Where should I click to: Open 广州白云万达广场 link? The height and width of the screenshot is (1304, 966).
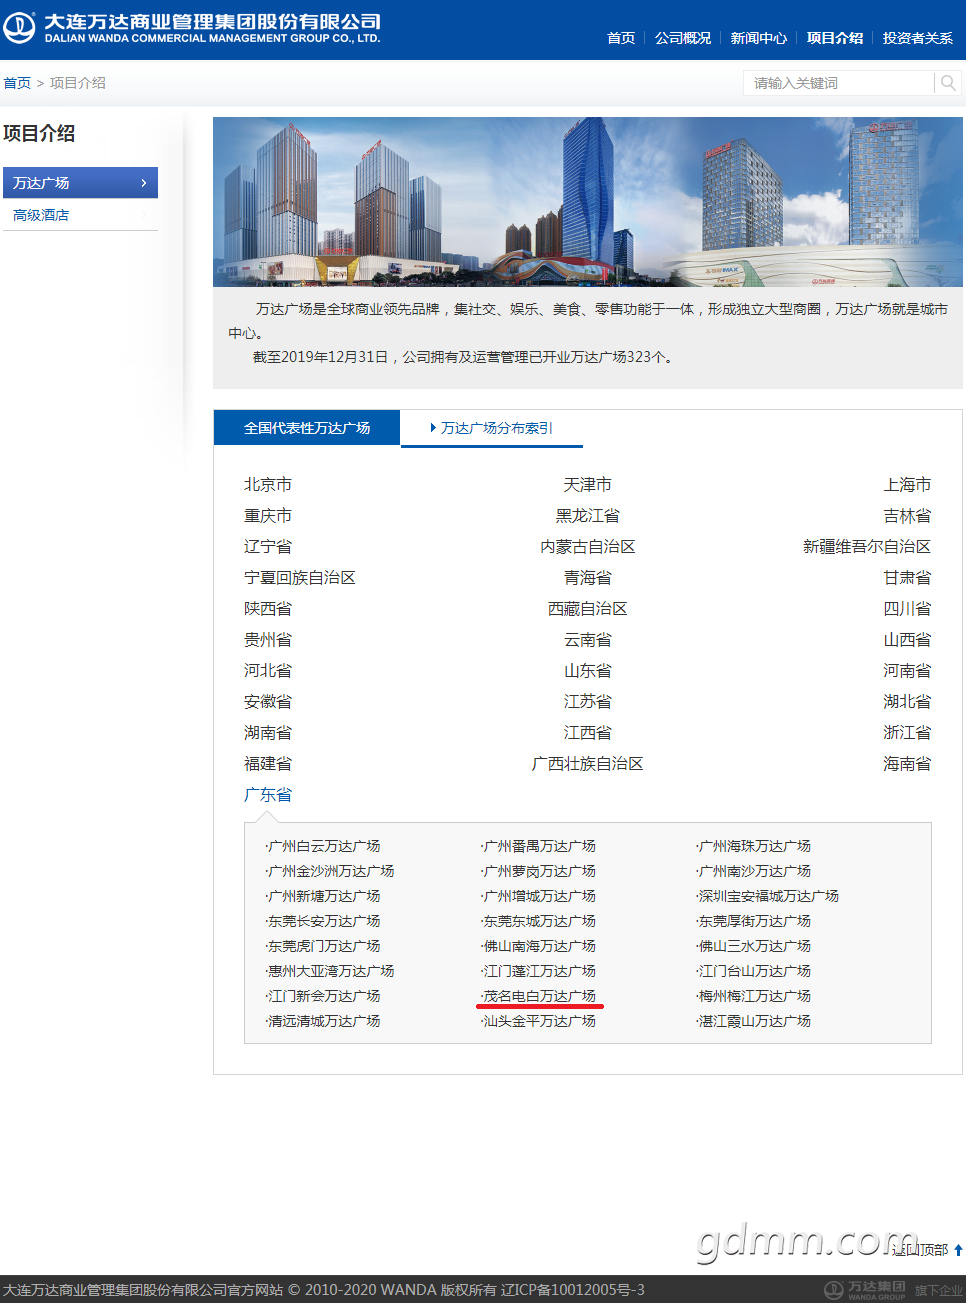324,846
